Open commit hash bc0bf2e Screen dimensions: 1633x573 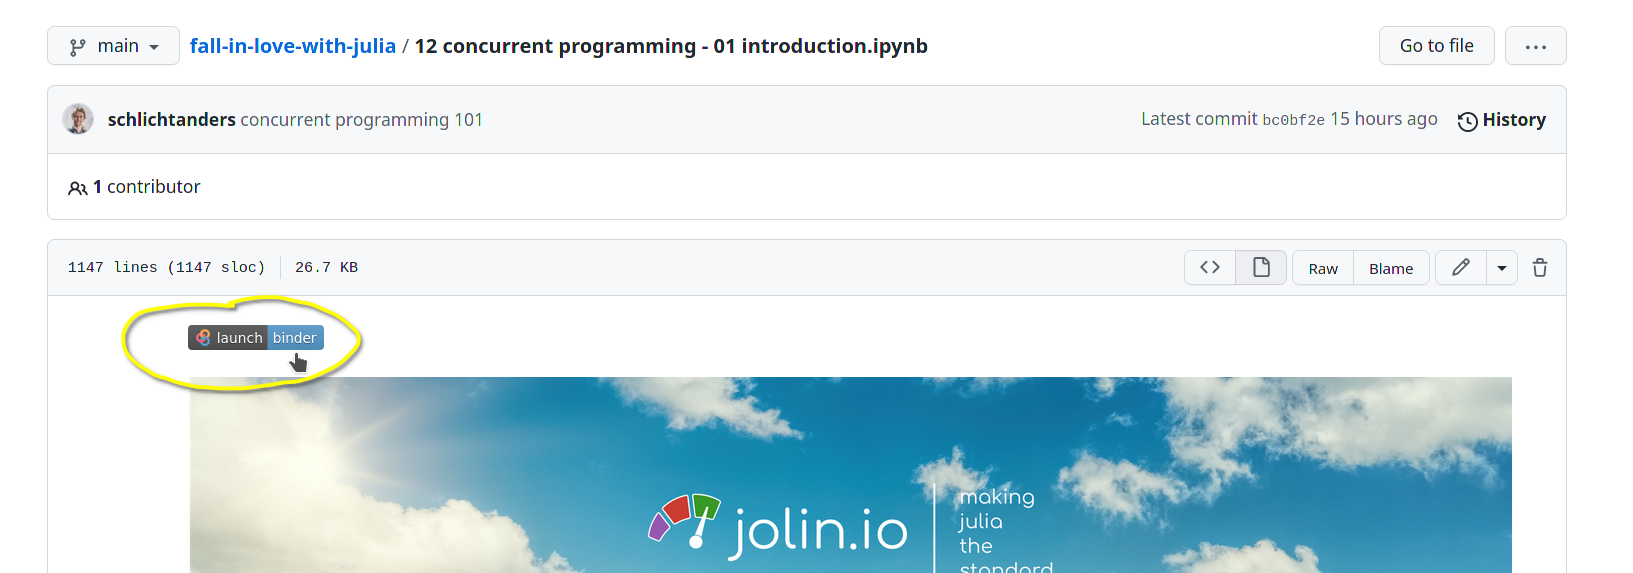click(1293, 120)
